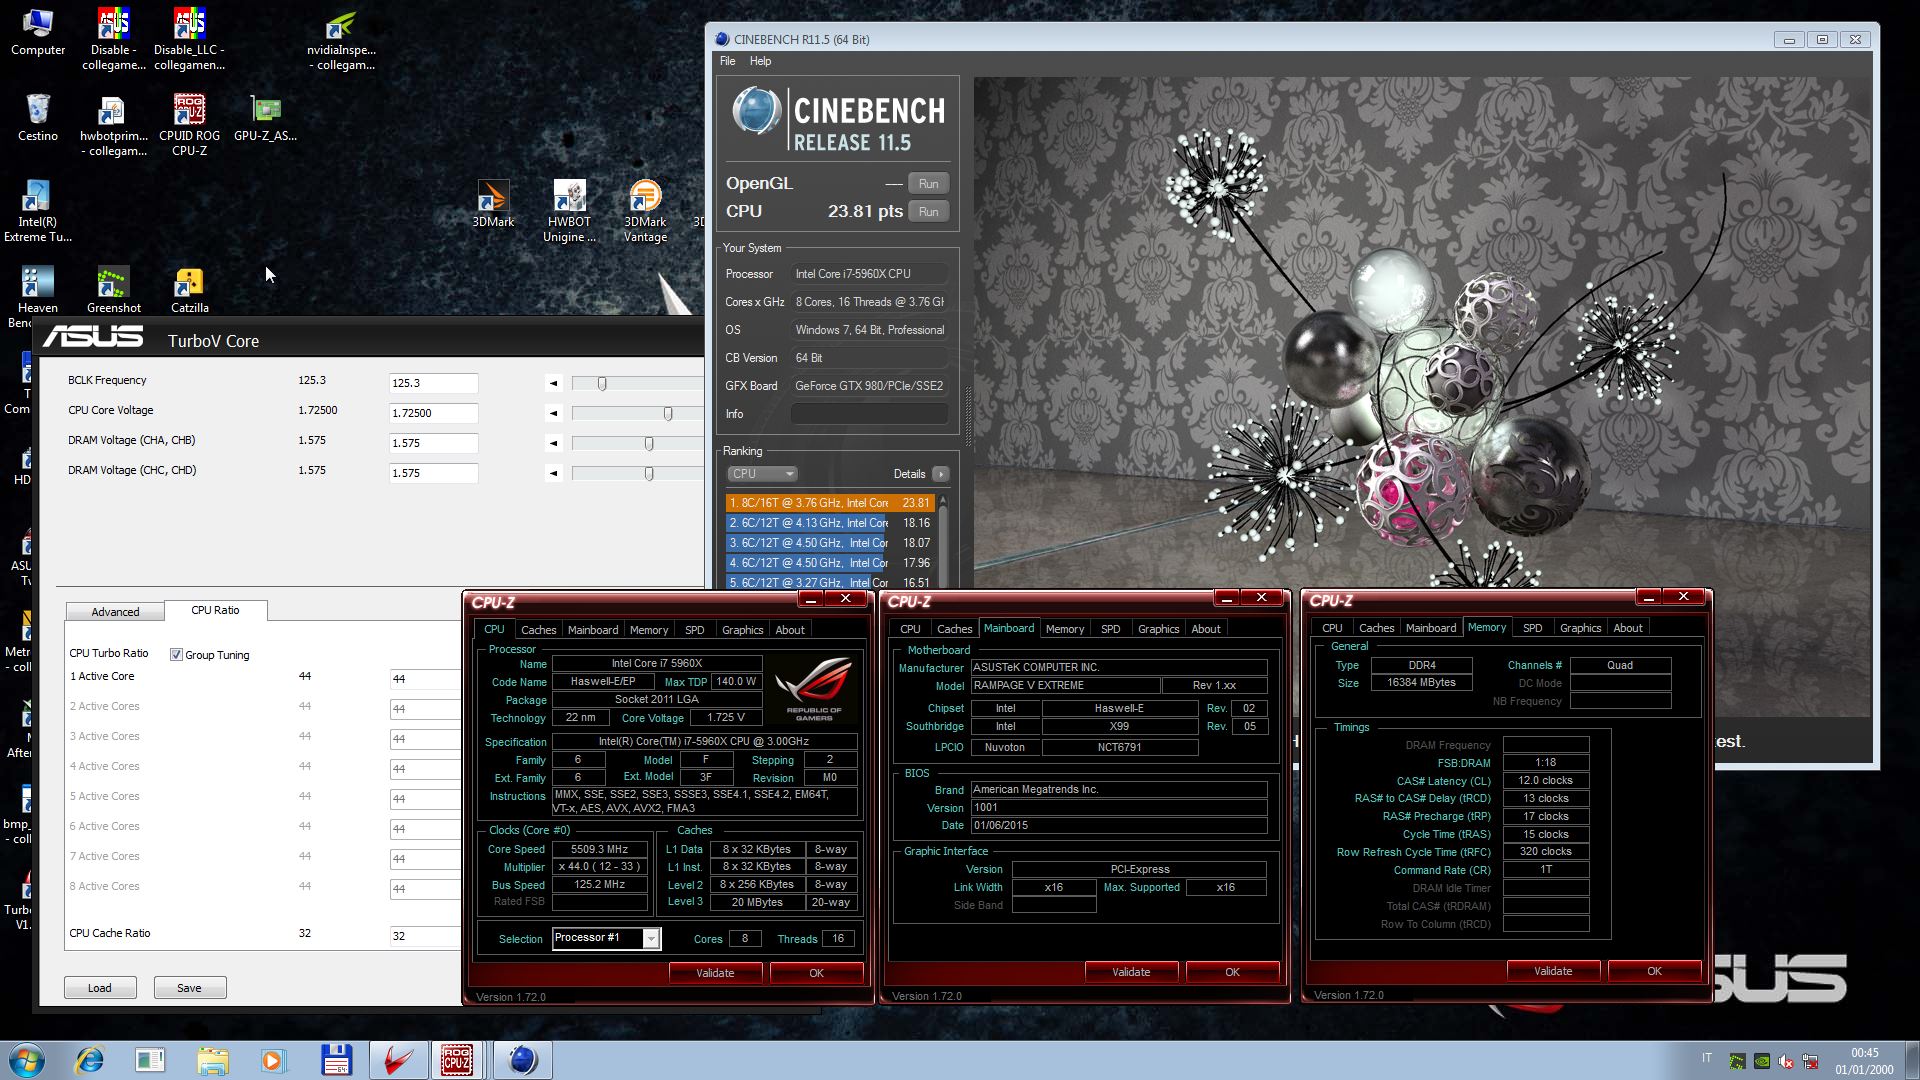Viewport: 1920px width, 1080px height.
Task: Open Internet Explorer from taskbar
Action: [x=89, y=1060]
